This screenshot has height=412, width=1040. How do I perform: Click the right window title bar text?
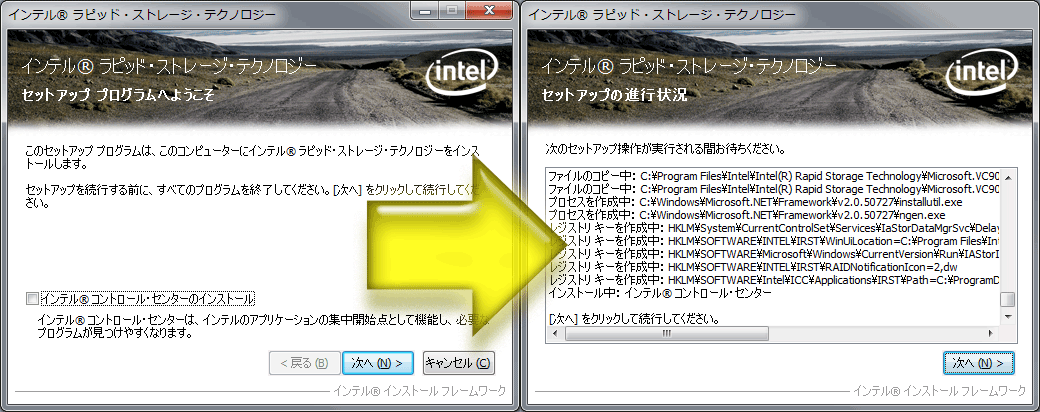tap(661, 13)
